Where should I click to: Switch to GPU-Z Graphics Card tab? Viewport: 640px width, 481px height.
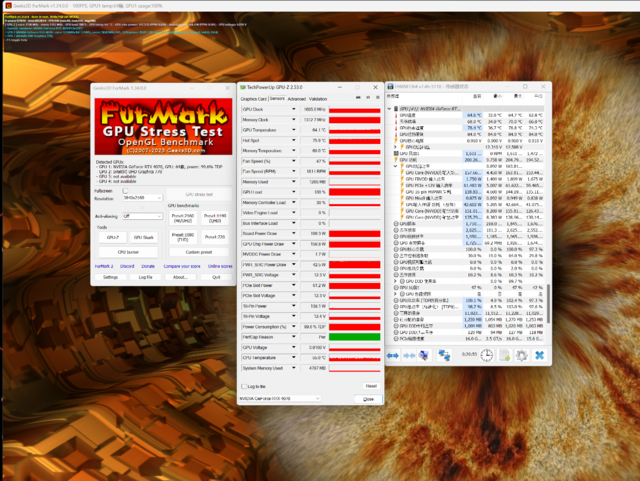(253, 99)
